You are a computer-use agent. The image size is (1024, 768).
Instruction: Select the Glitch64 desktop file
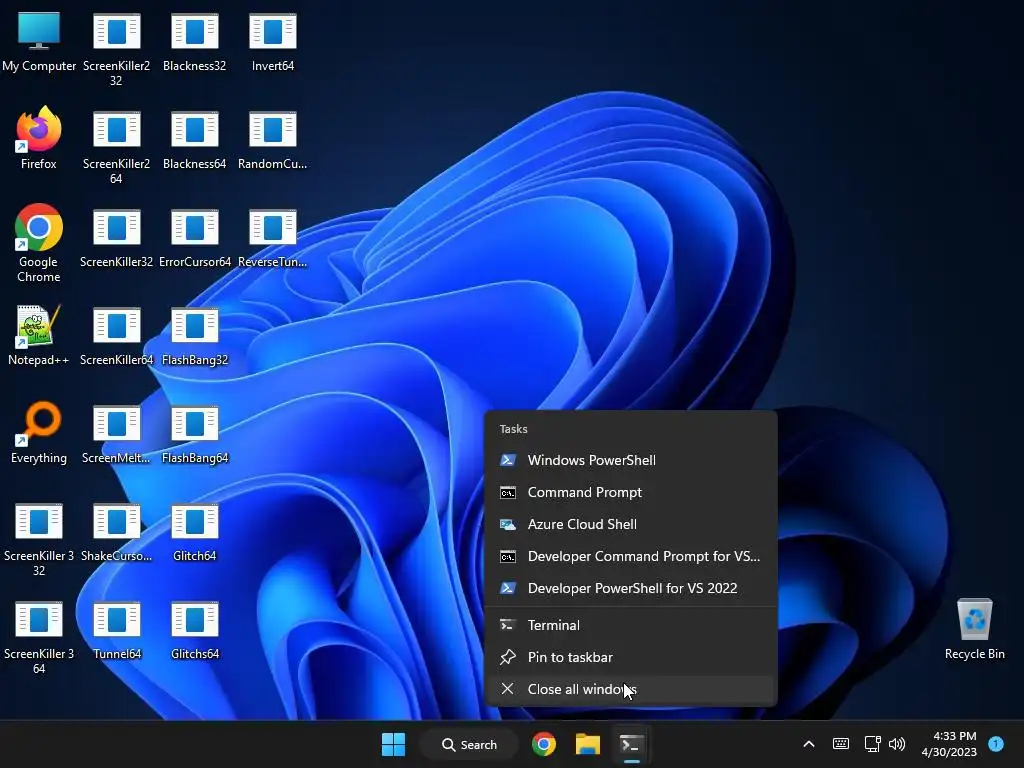195,532
